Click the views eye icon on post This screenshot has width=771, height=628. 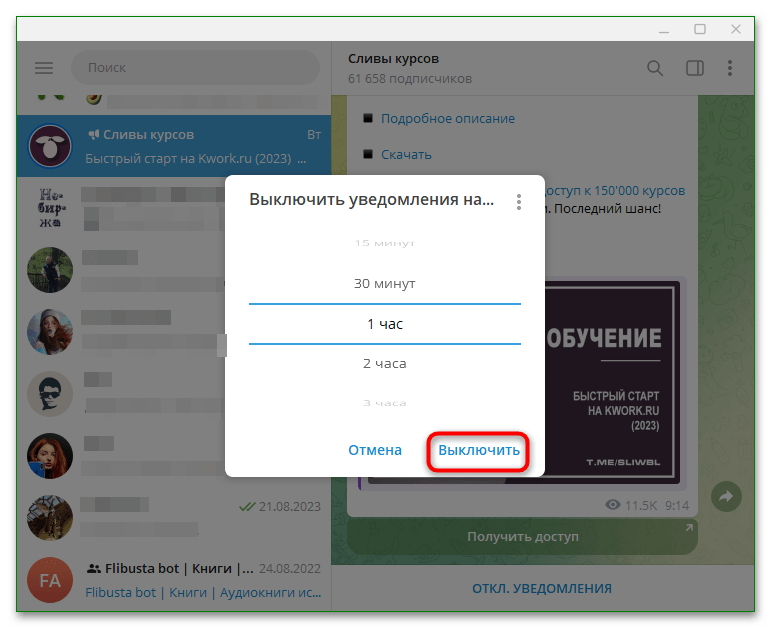coord(613,505)
